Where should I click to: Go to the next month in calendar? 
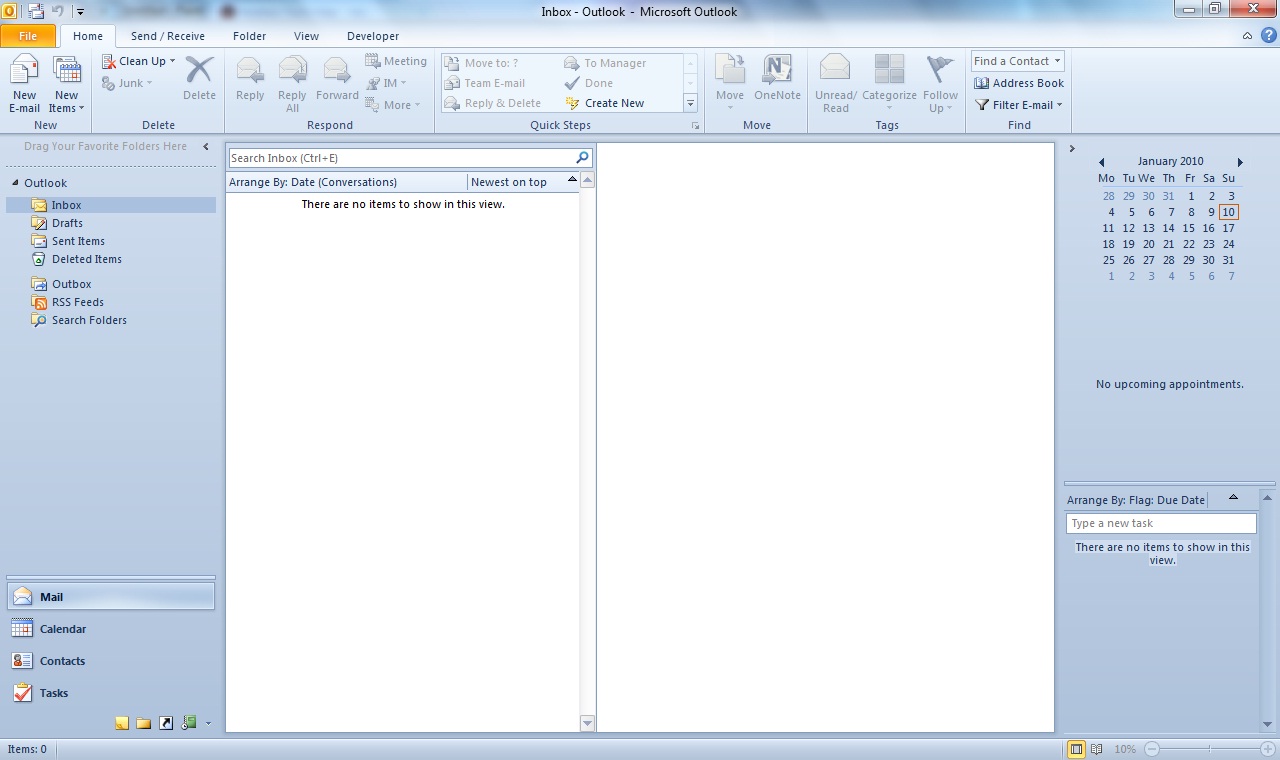pyautogui.click(x=1240, y=162)
